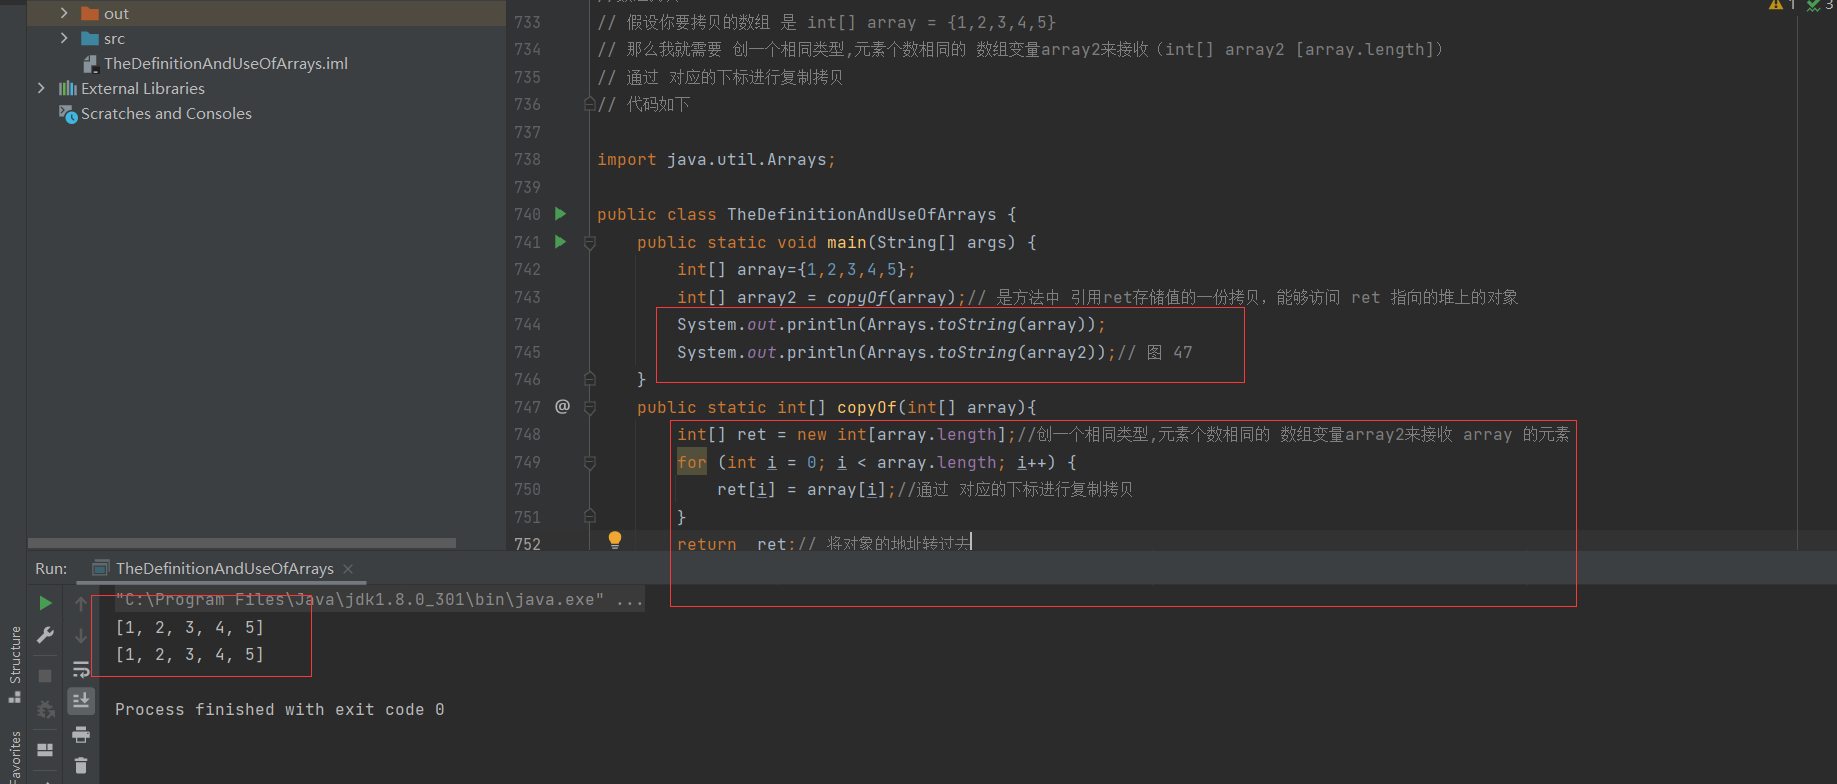Click 'int[] array={1,2,3,4,5};' on line 742
This screenshot has width=1837, height=784.
coord(796,269)
